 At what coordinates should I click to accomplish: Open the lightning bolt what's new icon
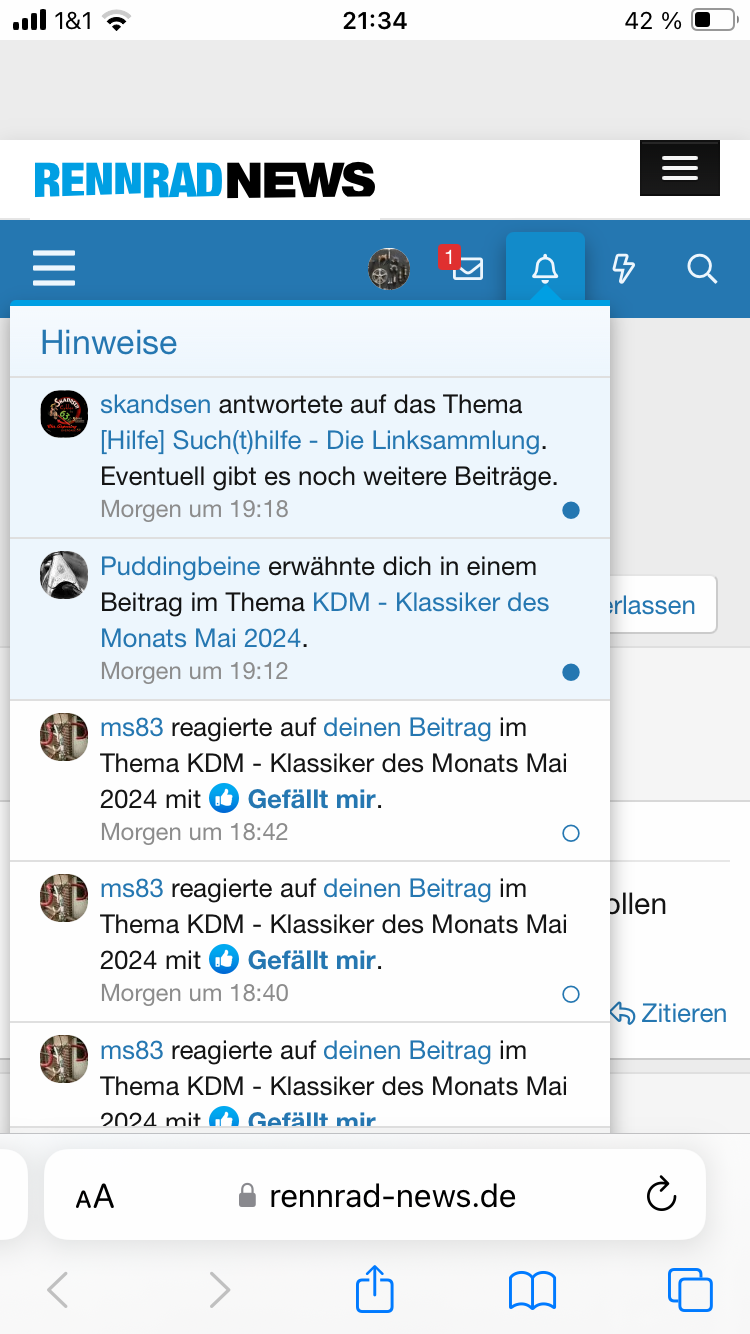[623, 268]
